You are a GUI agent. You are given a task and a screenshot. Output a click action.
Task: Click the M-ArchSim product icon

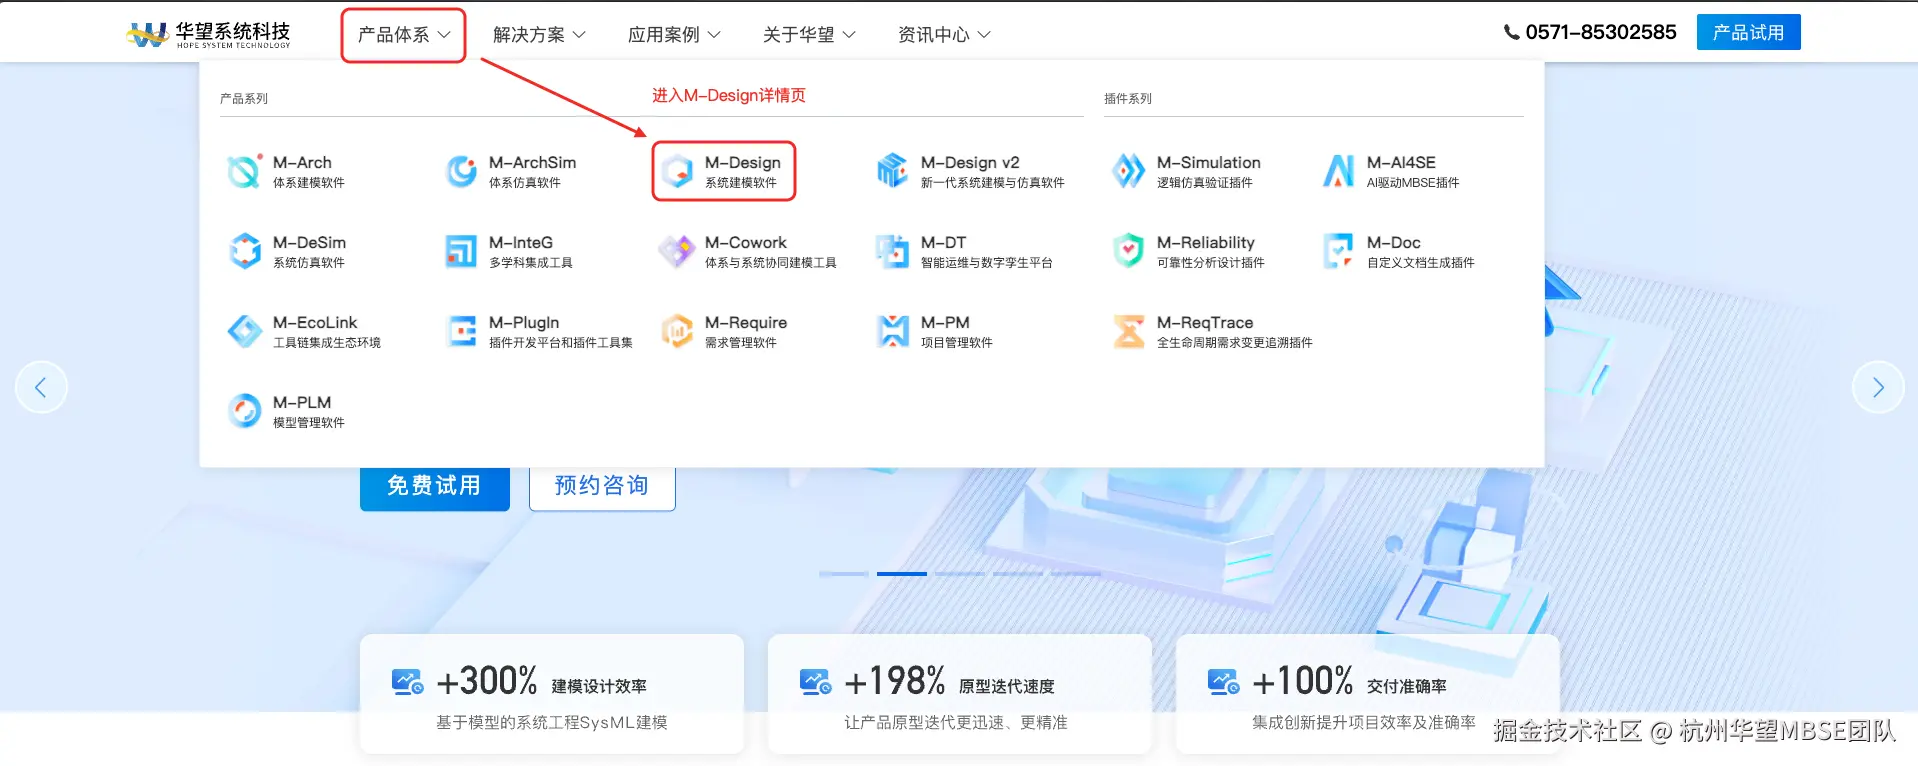(461, 171)
